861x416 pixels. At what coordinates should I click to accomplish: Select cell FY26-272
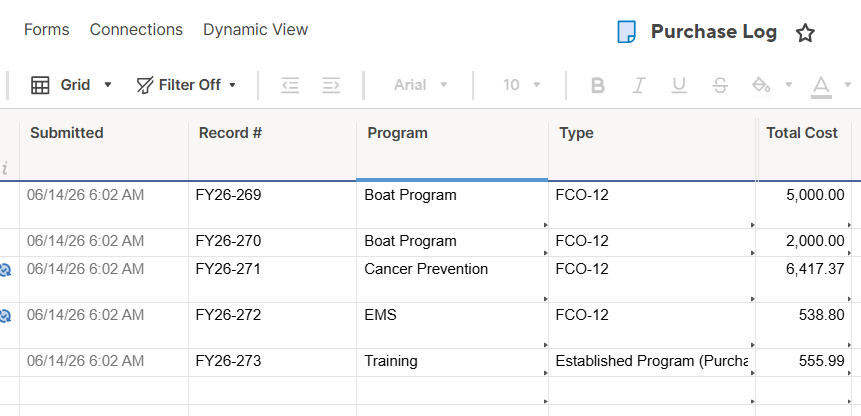(x=272, y=325)
